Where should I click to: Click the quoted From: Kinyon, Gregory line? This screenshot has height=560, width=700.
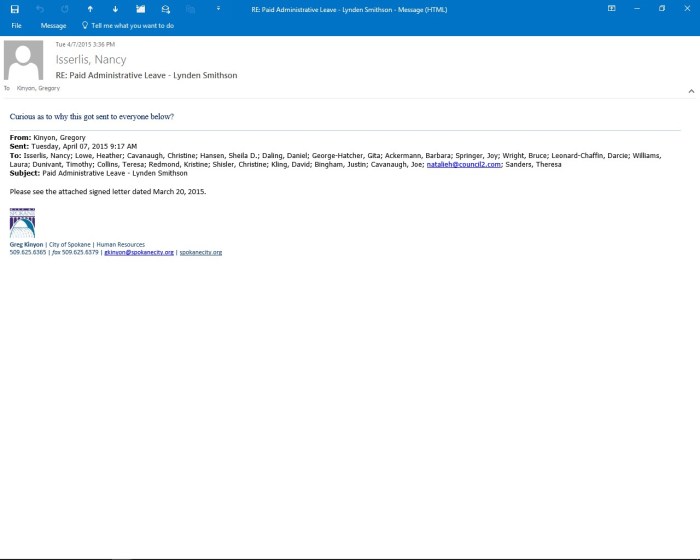(48, 138)
